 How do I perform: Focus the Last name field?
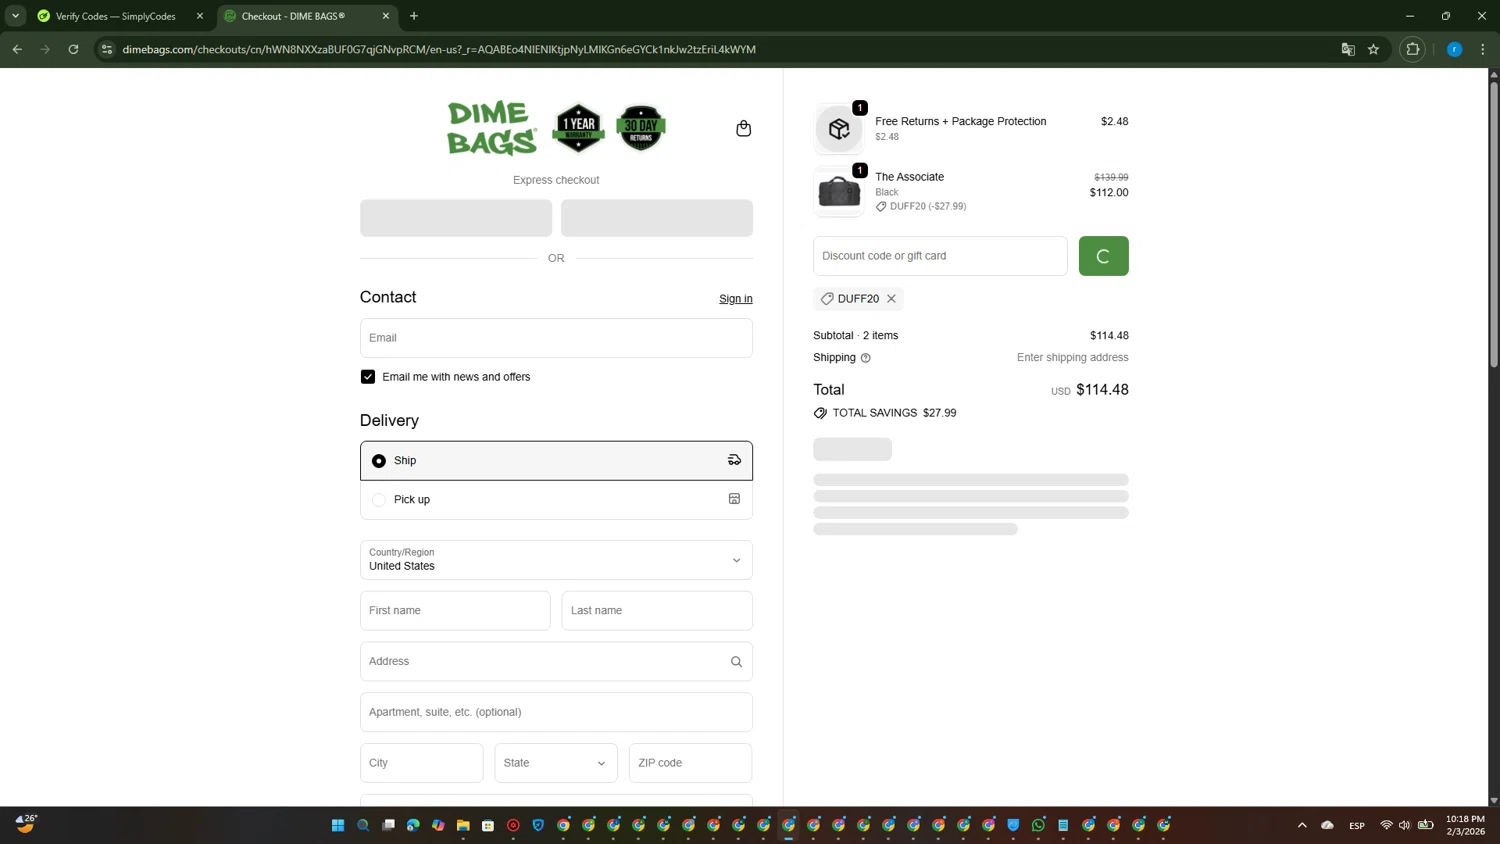tap(657, 611)
